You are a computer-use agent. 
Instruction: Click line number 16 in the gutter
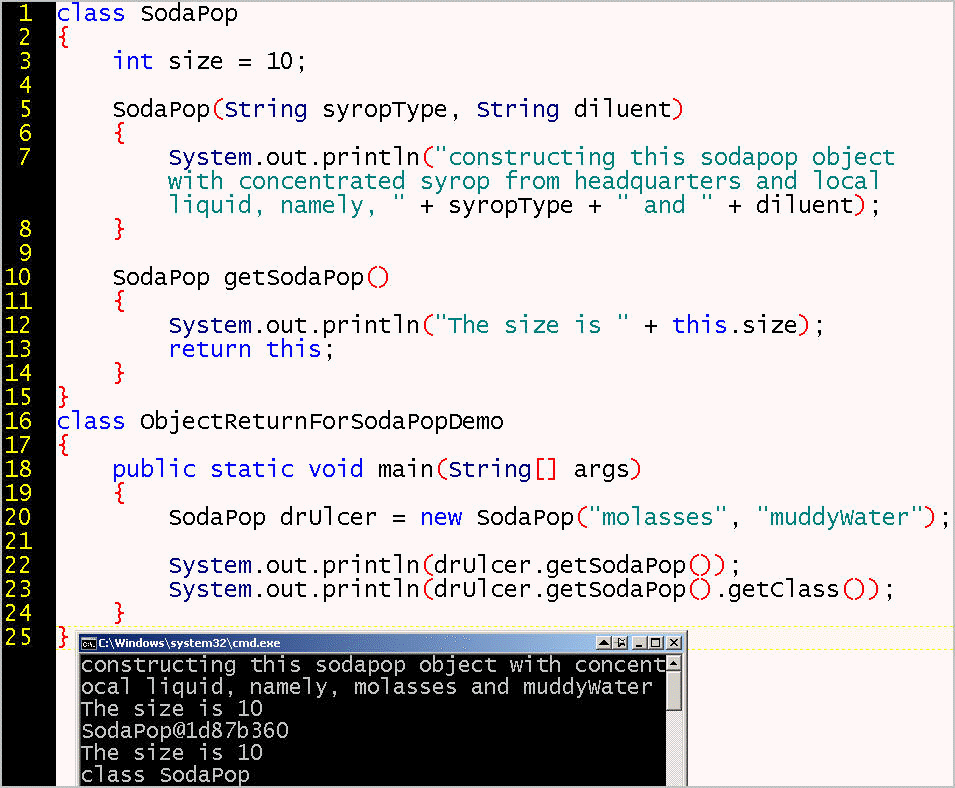pyautogui.click(x=18, y=421)
